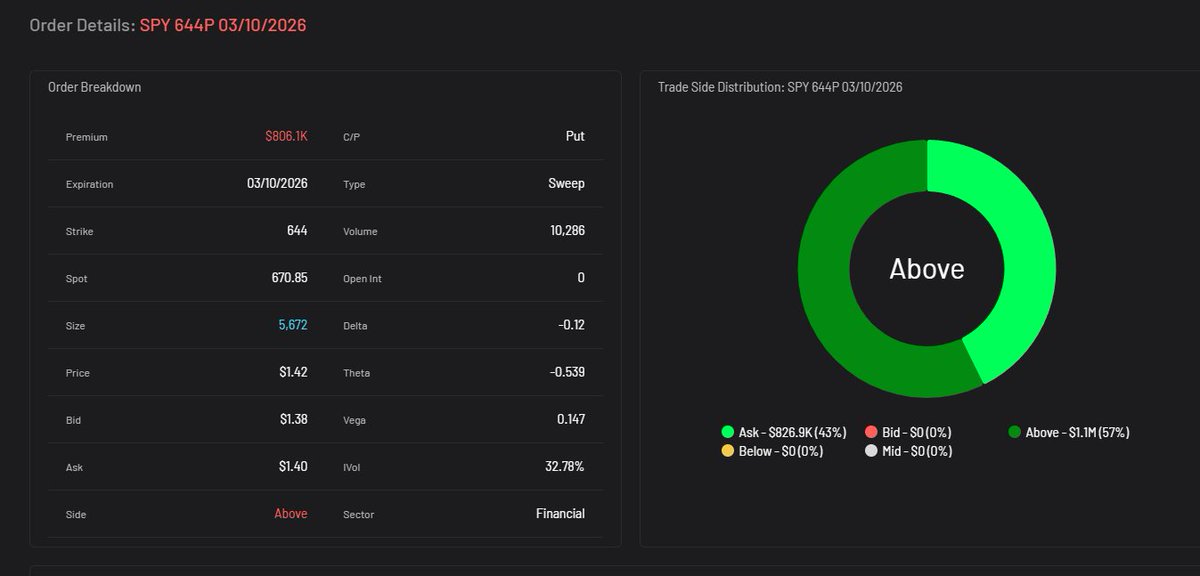The height and width of the screenshot is (576, 1200).
Task: Toggle the Mid legend dot in chart
Action: (x=871, y=451)
